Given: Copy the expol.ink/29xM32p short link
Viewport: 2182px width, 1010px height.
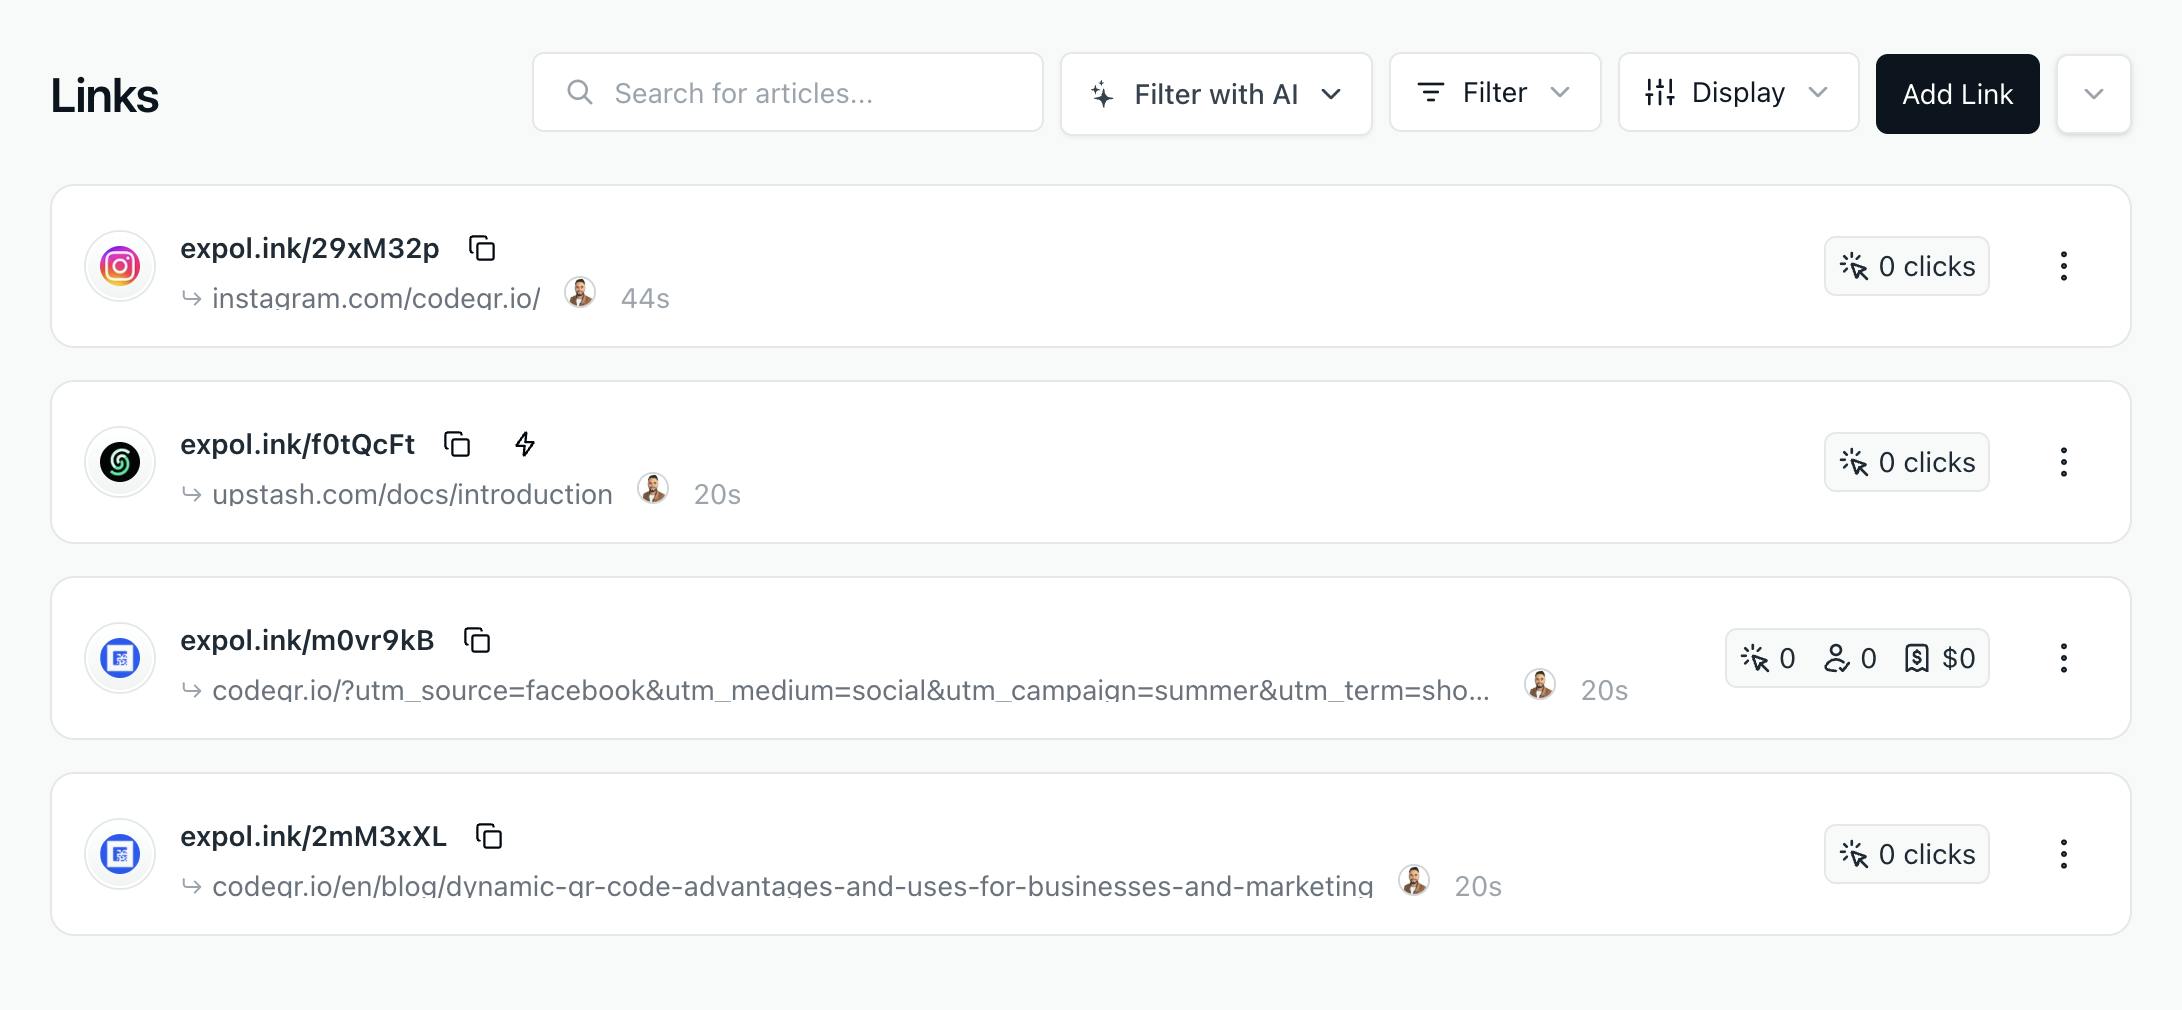Looking at the screenshot, I should pyautogui.click(x=482, y=248).
